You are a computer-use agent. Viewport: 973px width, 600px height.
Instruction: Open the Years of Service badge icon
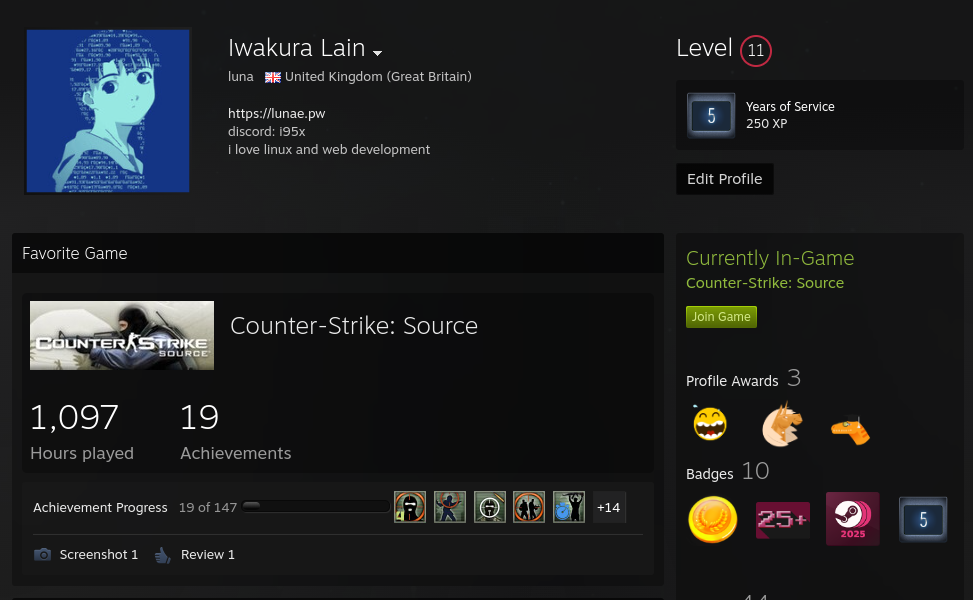pos(711,115)
